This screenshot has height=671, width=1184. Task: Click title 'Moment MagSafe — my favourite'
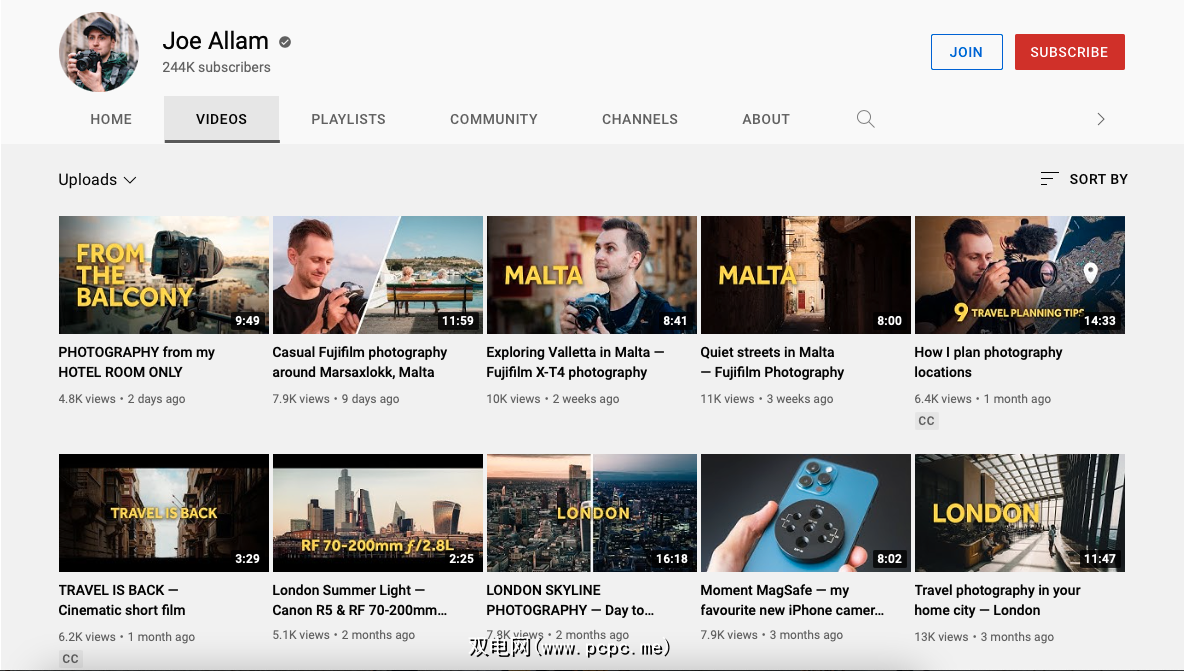pos(792,600)
